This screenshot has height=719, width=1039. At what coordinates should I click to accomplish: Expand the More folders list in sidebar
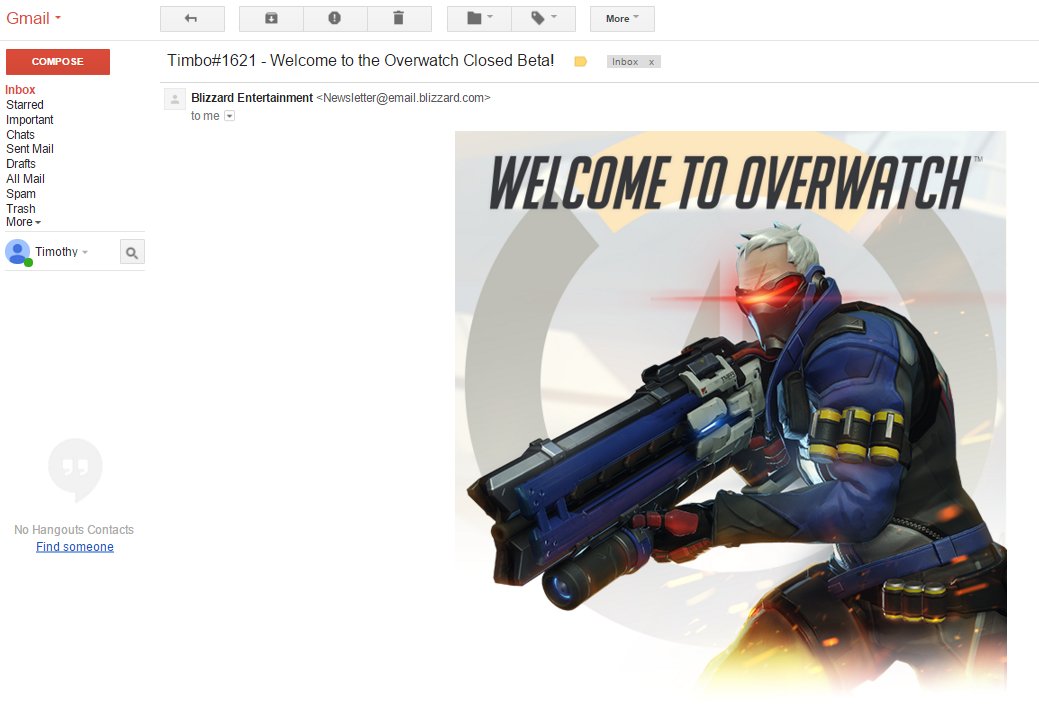point(23,222)
